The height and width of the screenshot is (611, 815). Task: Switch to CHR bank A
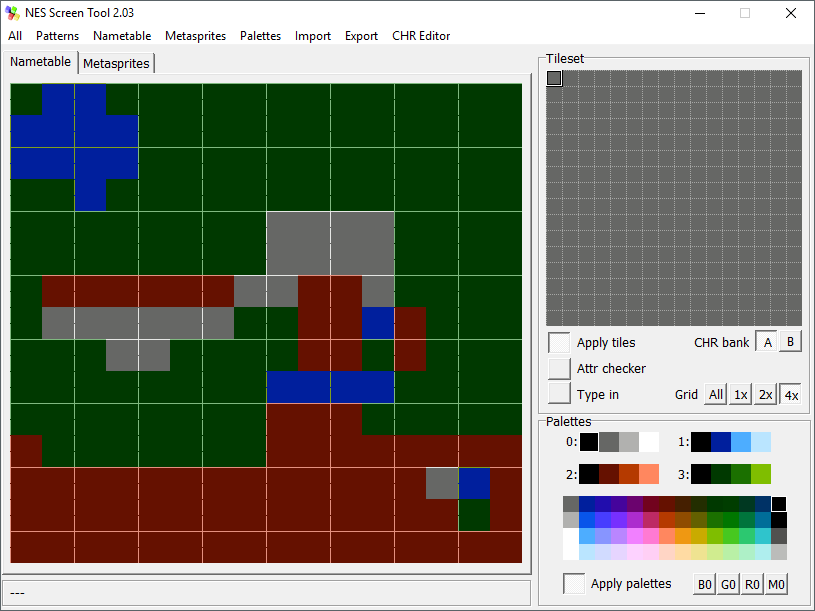pyautogui.click(x=767, y=342)
